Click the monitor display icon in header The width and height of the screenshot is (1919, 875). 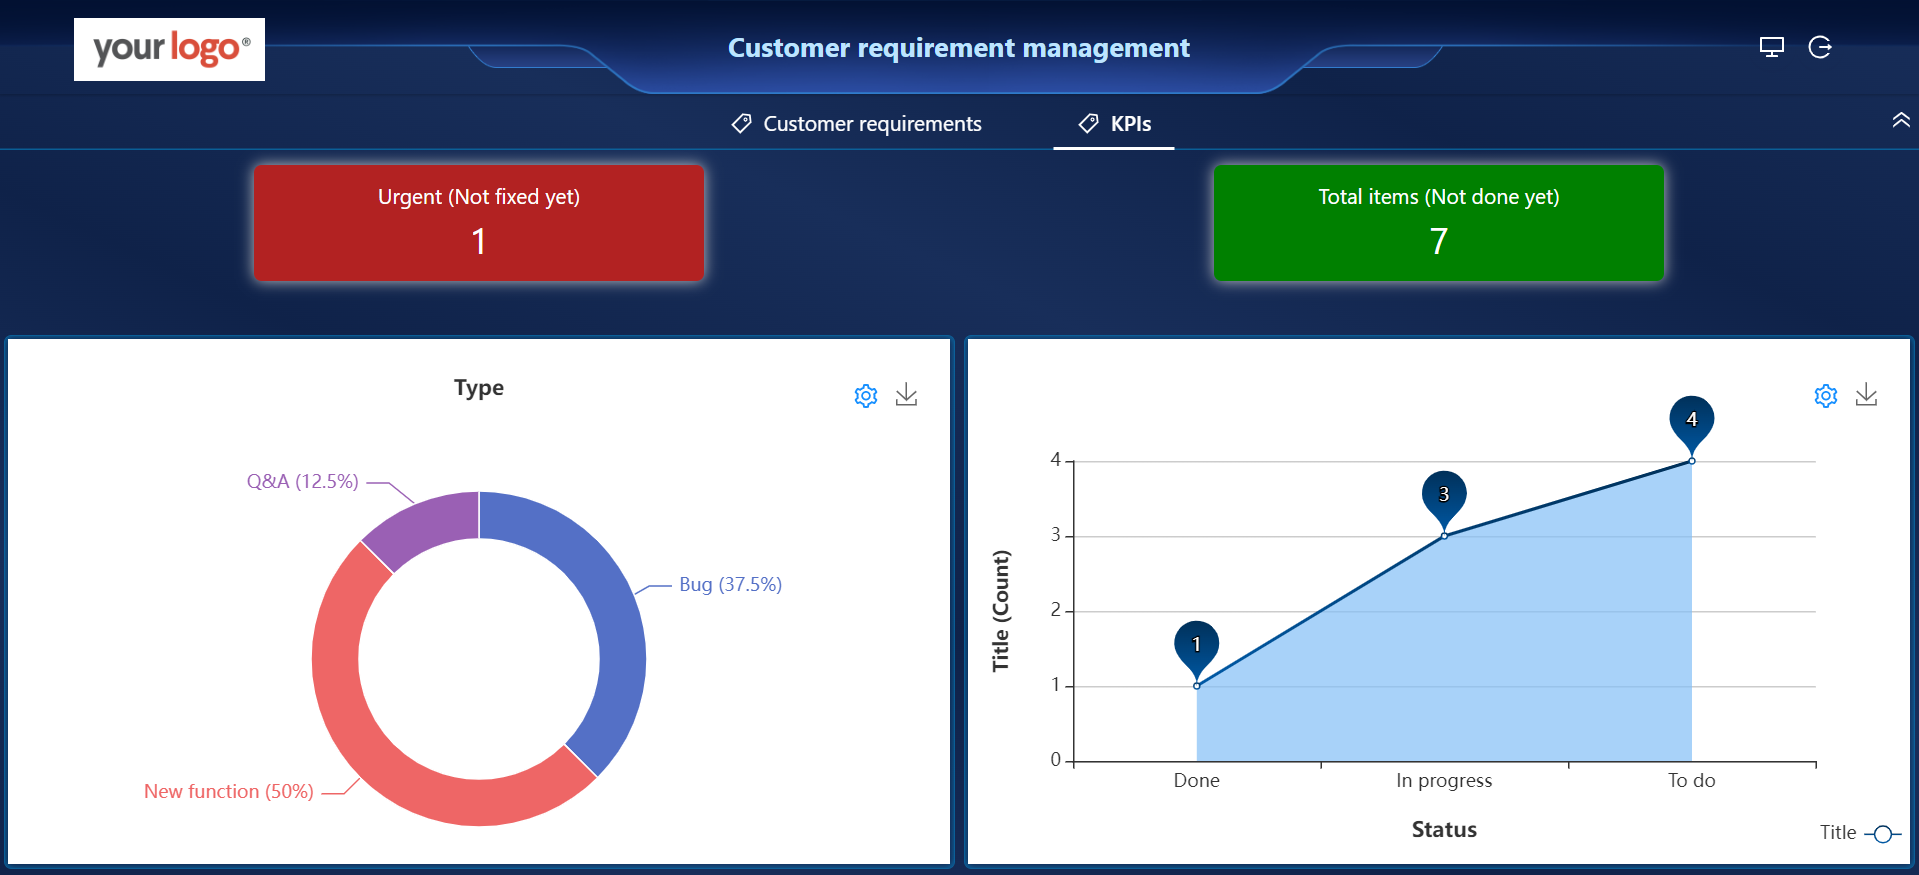point(1771,47)
